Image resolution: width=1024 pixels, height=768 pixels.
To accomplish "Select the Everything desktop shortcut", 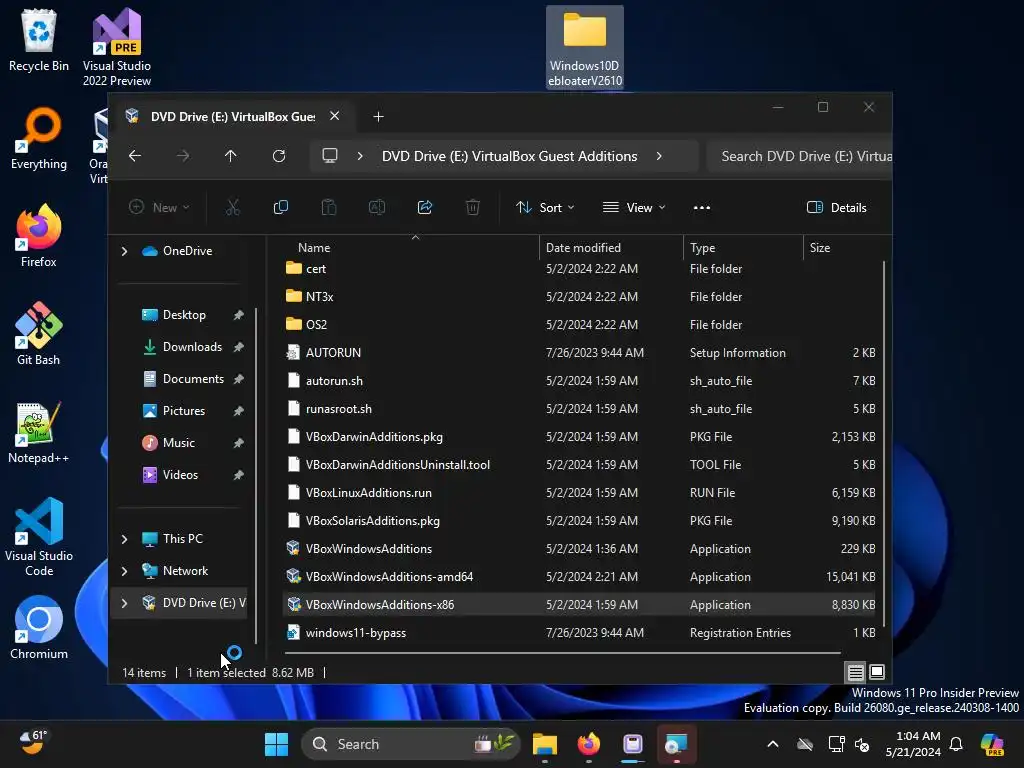I will (39, 138).
